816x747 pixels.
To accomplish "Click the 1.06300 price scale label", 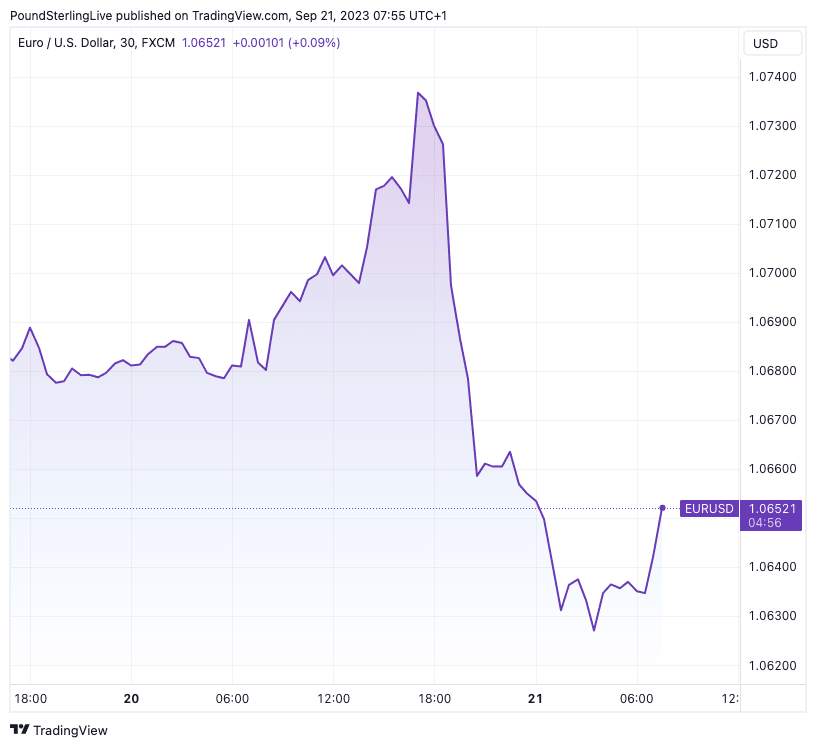I will click(x=771, y=616).
